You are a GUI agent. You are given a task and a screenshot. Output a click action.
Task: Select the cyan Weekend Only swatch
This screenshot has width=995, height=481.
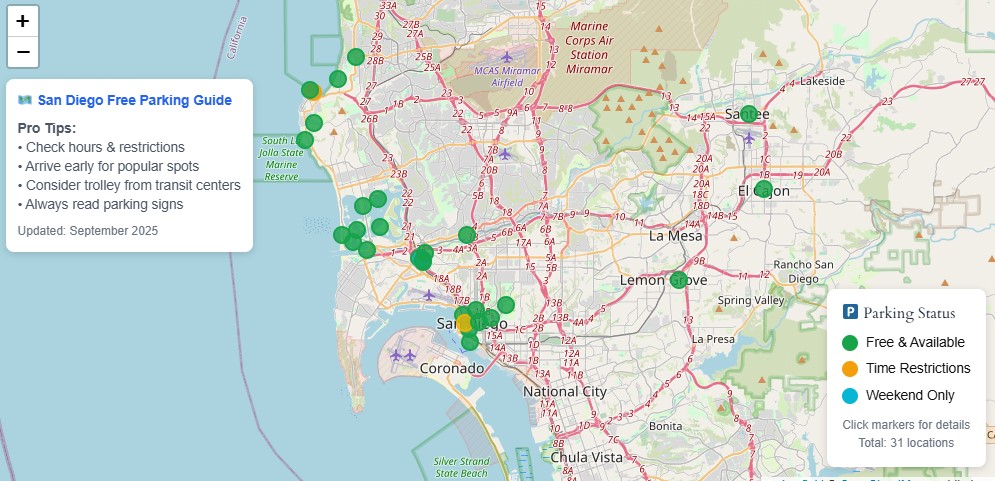point(850,395)
